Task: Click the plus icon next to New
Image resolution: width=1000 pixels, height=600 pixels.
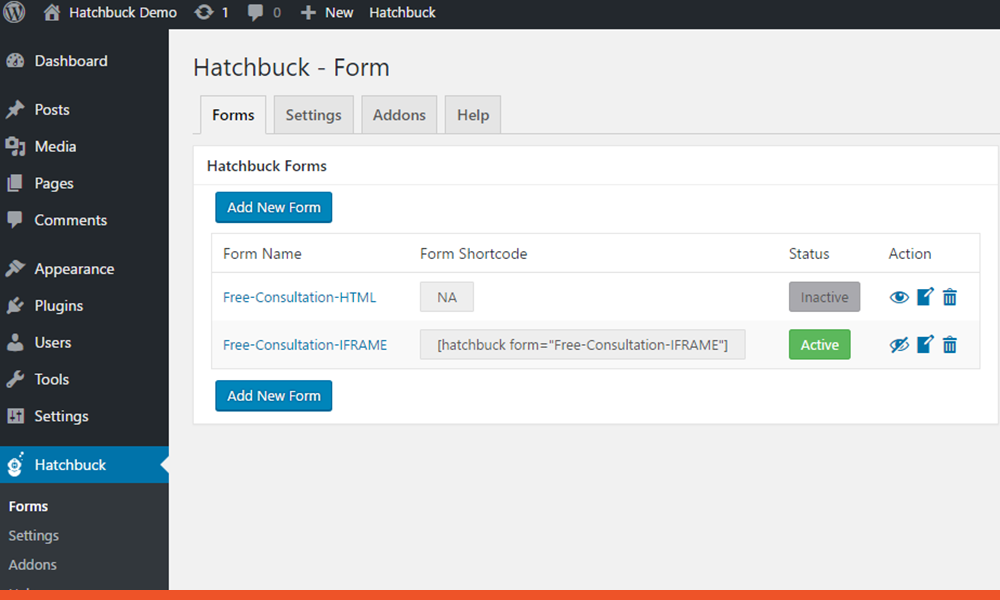Action: [x=308, y=13]
